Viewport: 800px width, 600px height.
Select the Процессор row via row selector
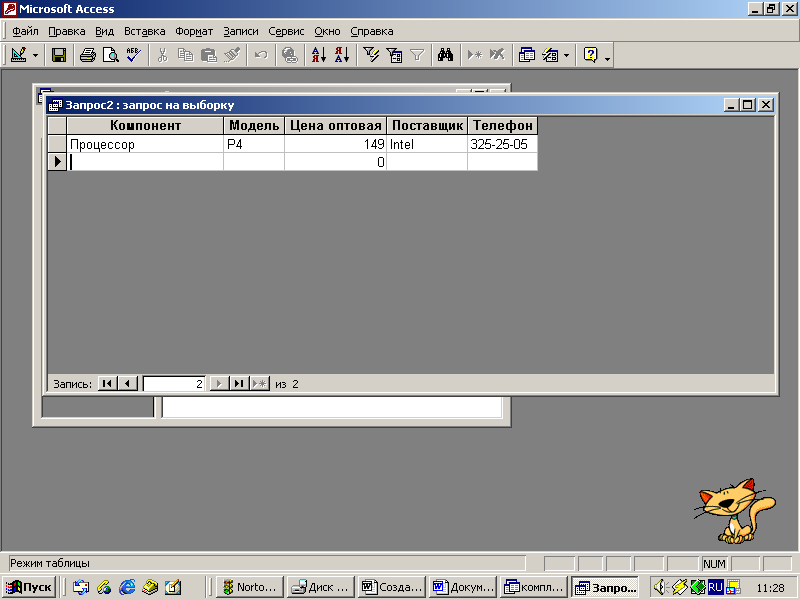57,144
